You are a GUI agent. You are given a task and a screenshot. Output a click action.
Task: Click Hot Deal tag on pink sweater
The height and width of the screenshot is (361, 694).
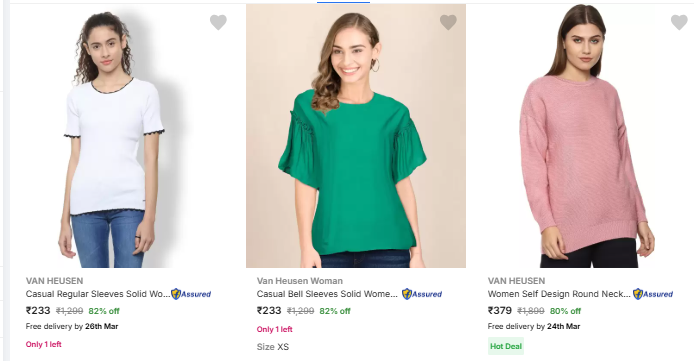click(x=506, y=346)
